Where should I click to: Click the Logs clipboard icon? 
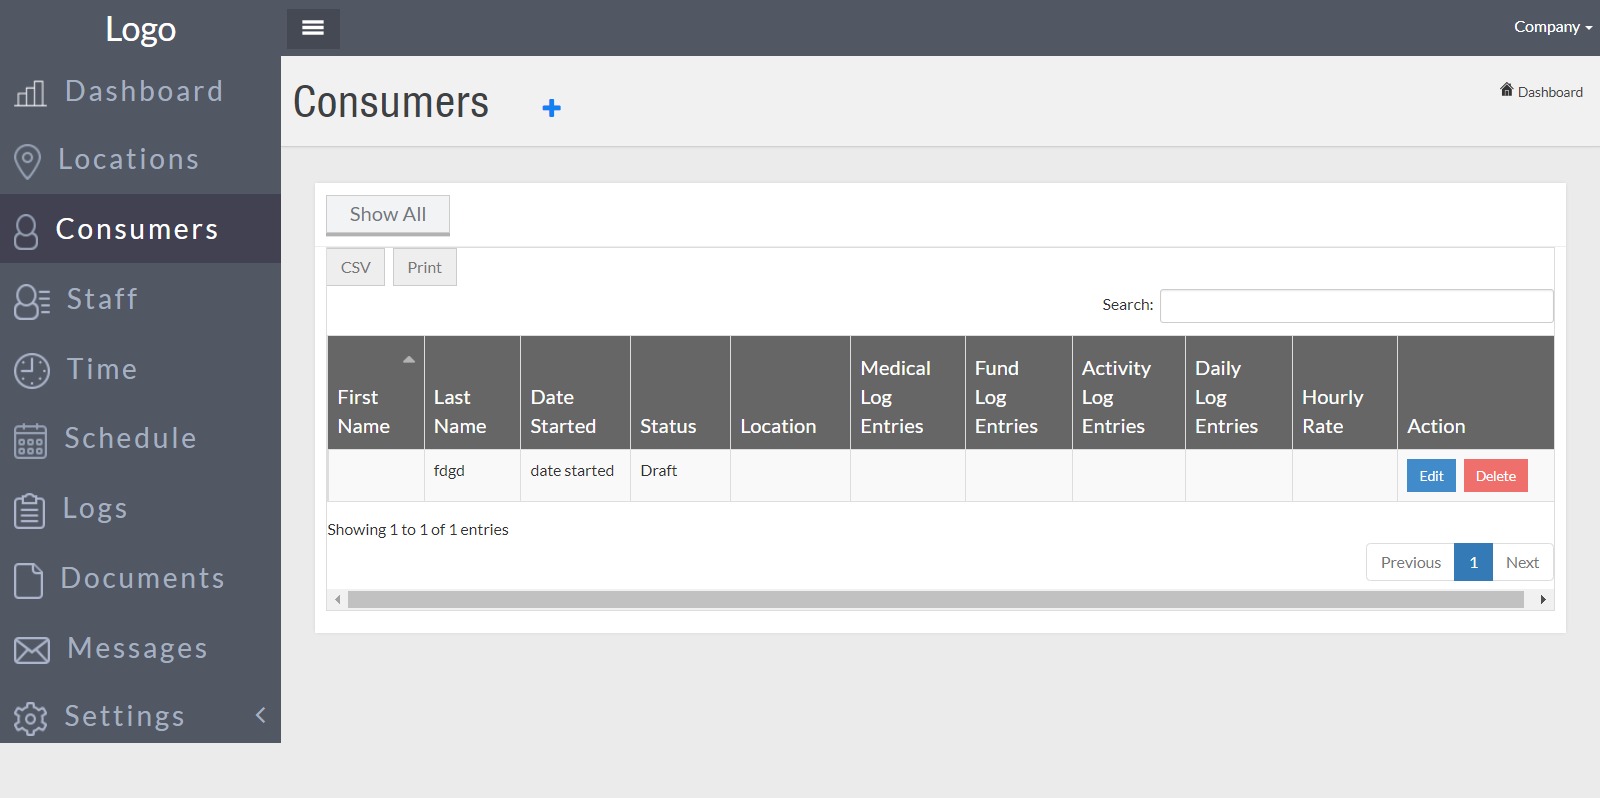coord(30,510)
